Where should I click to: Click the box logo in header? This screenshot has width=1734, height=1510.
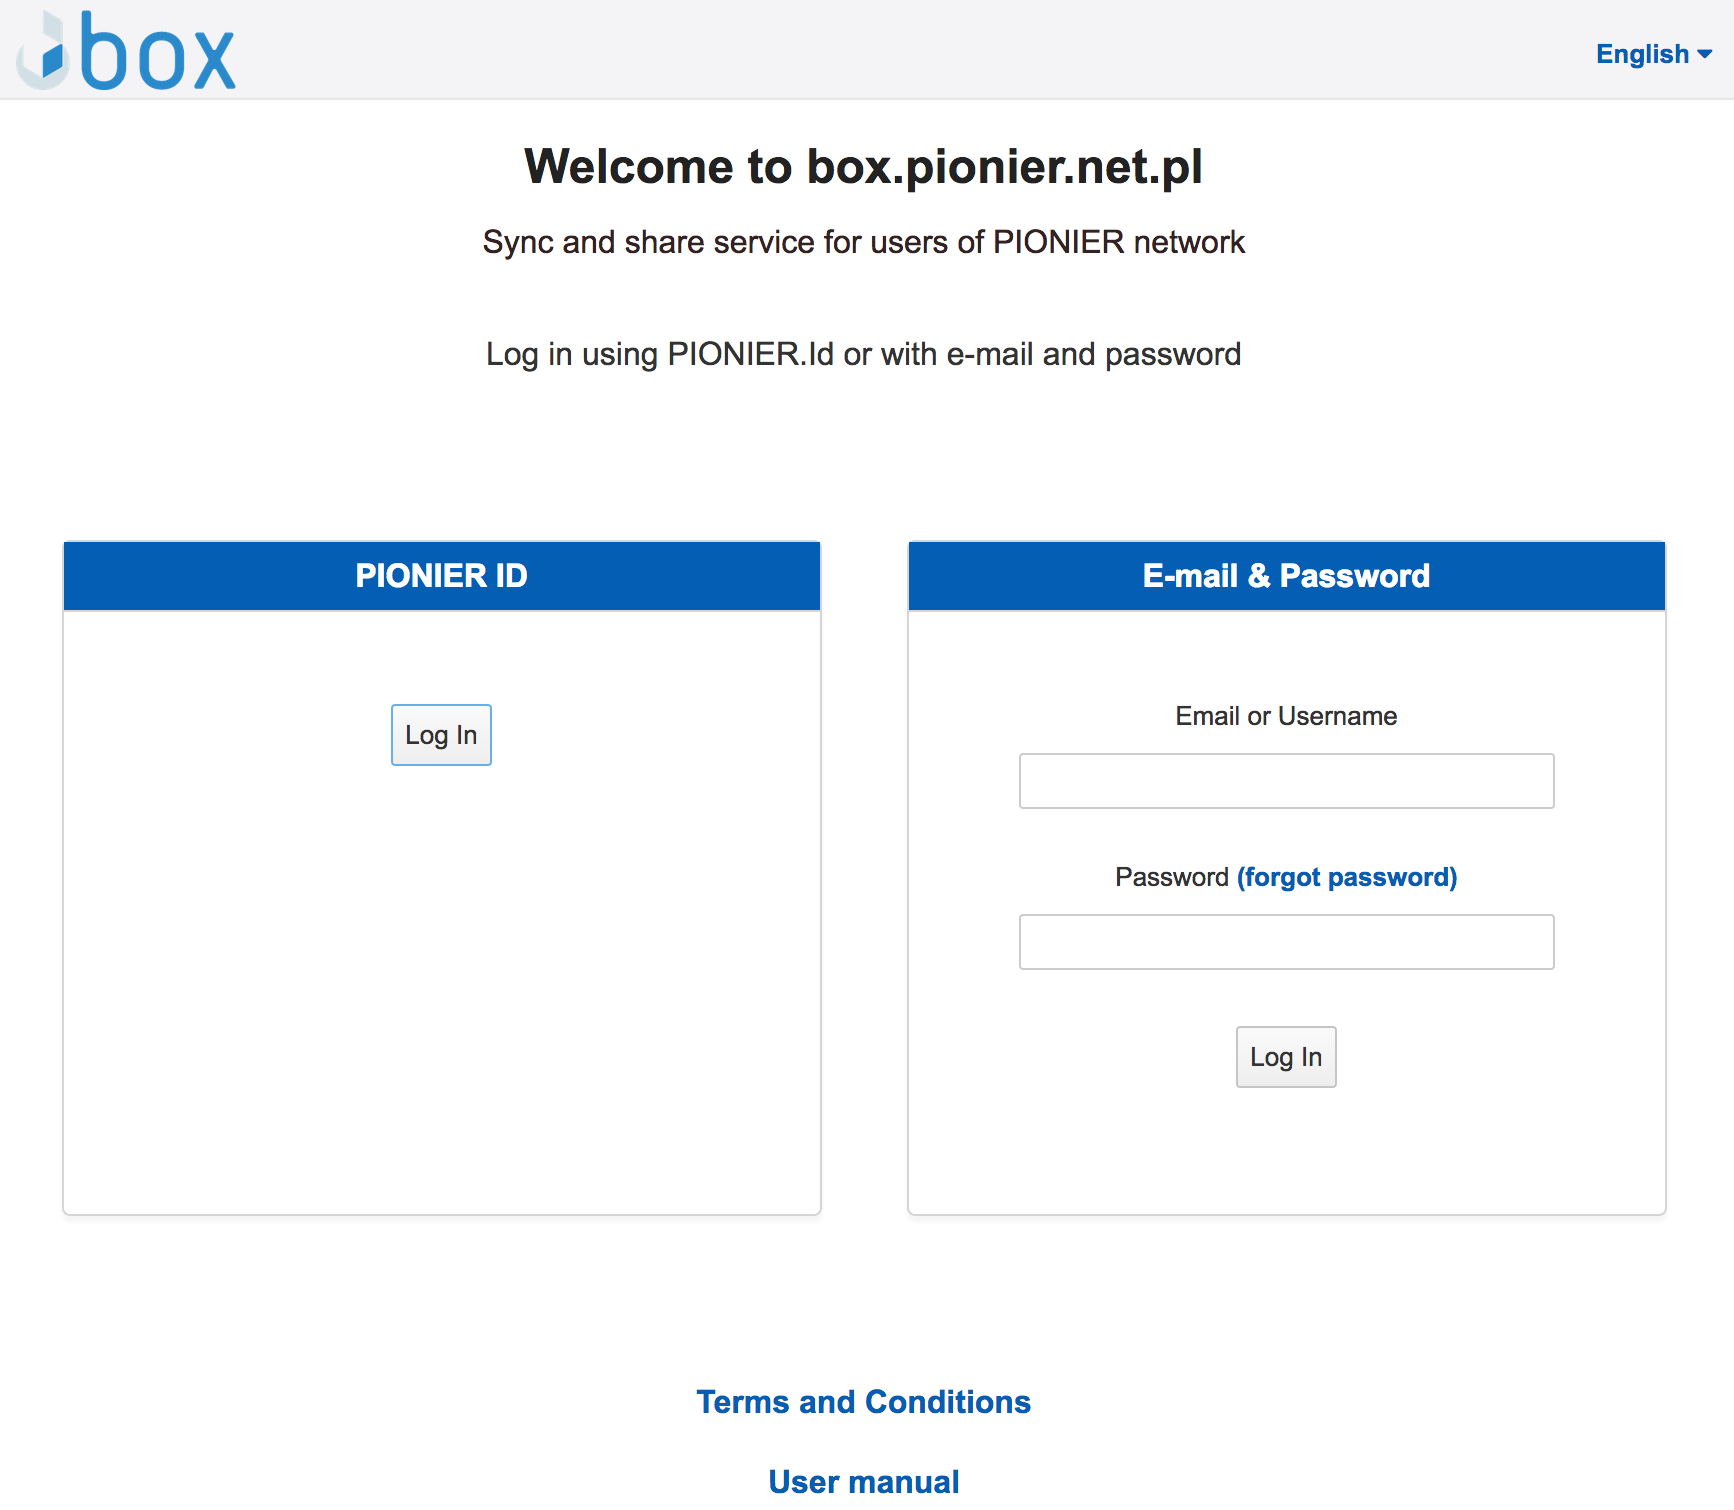click(126, 50)
